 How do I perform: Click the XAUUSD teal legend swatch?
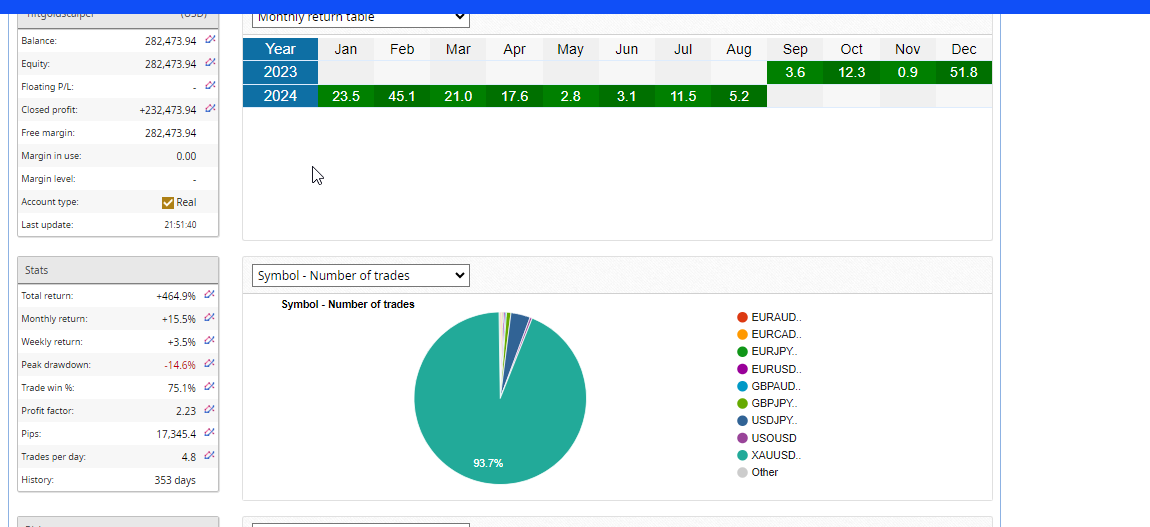(x=742, y=455)
